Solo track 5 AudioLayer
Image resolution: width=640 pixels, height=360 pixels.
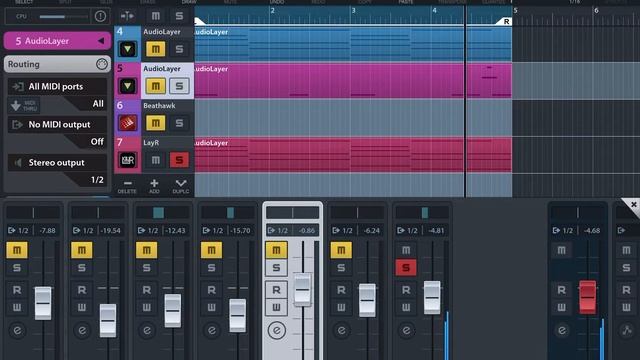[179, 86]
